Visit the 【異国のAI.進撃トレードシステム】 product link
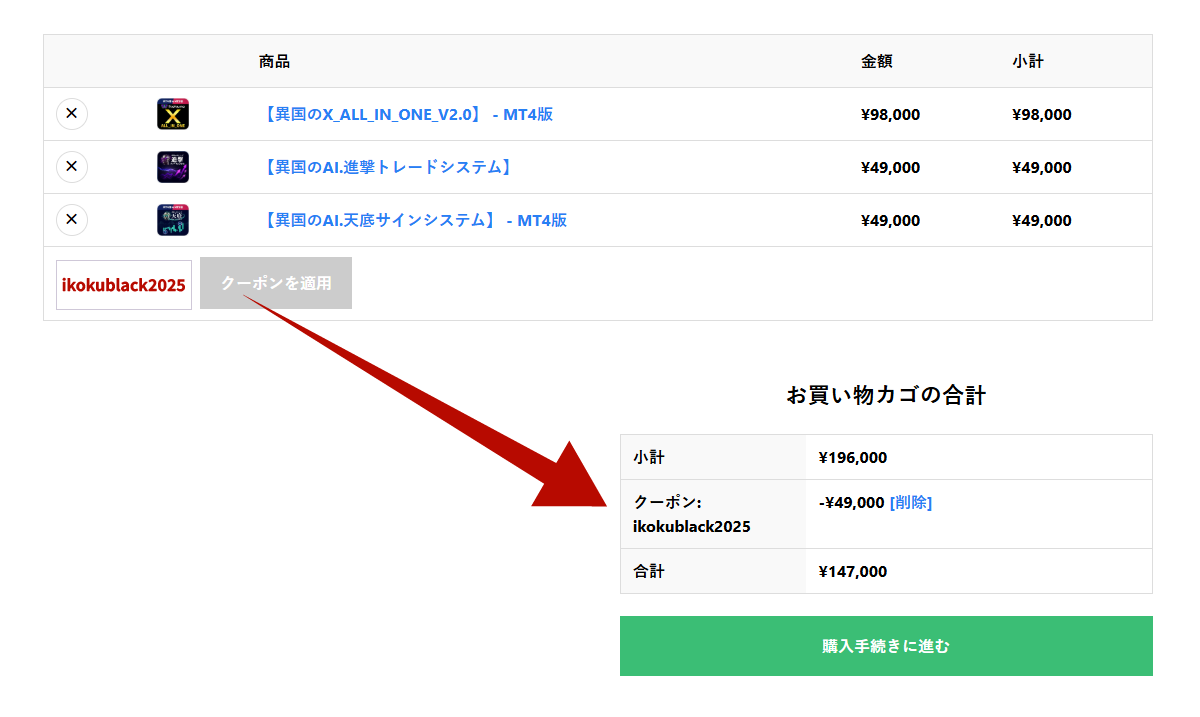Screen dimensions: 1200x717 pyautogui.click(x=387, y=167)
